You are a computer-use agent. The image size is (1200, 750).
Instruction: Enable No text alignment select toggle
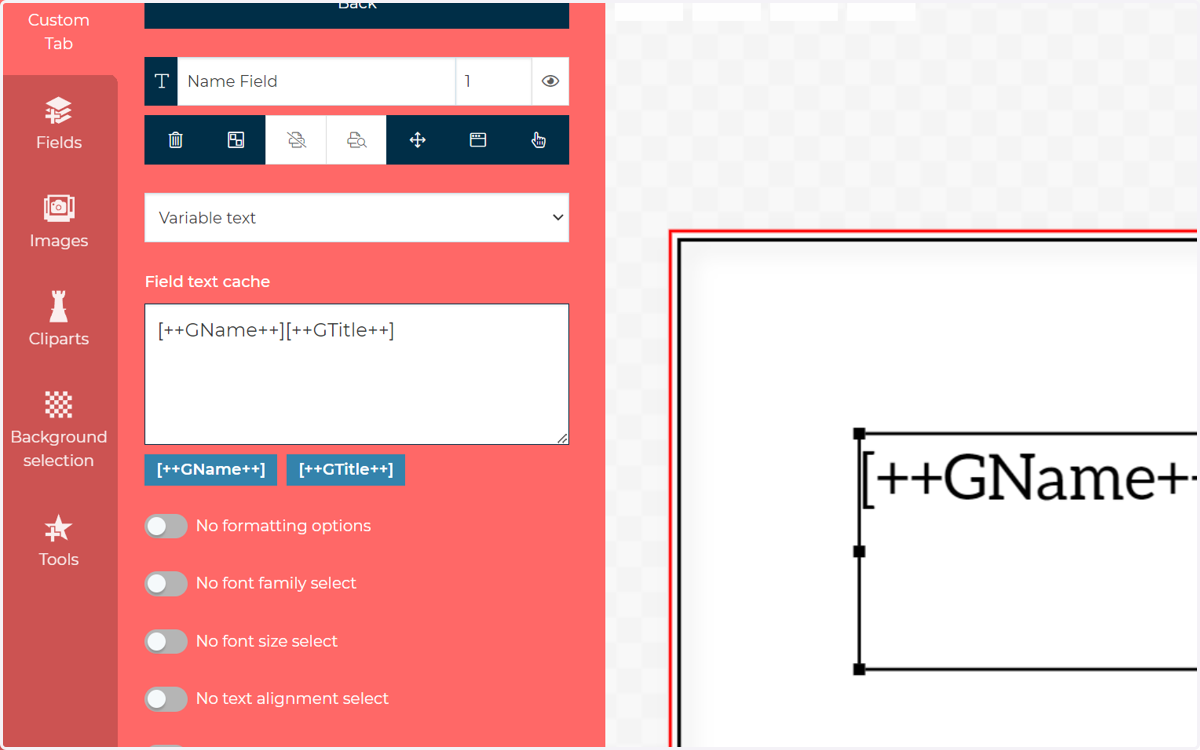pyautogui.click(x=166, y=700)
